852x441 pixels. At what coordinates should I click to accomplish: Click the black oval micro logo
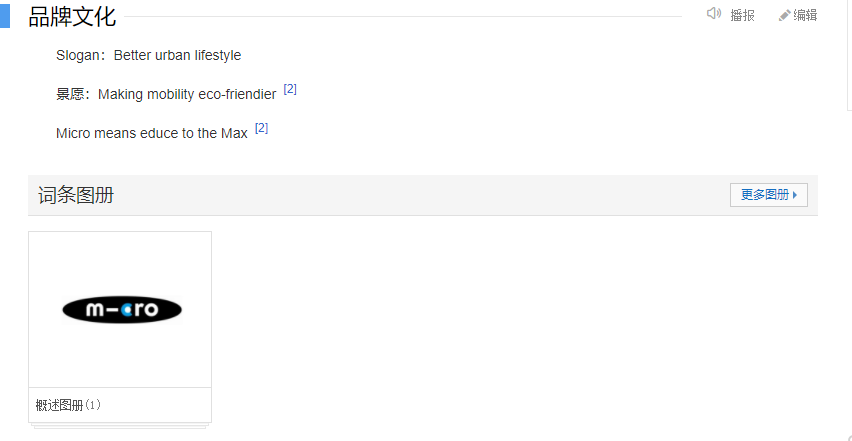click(x=122, y=310)
